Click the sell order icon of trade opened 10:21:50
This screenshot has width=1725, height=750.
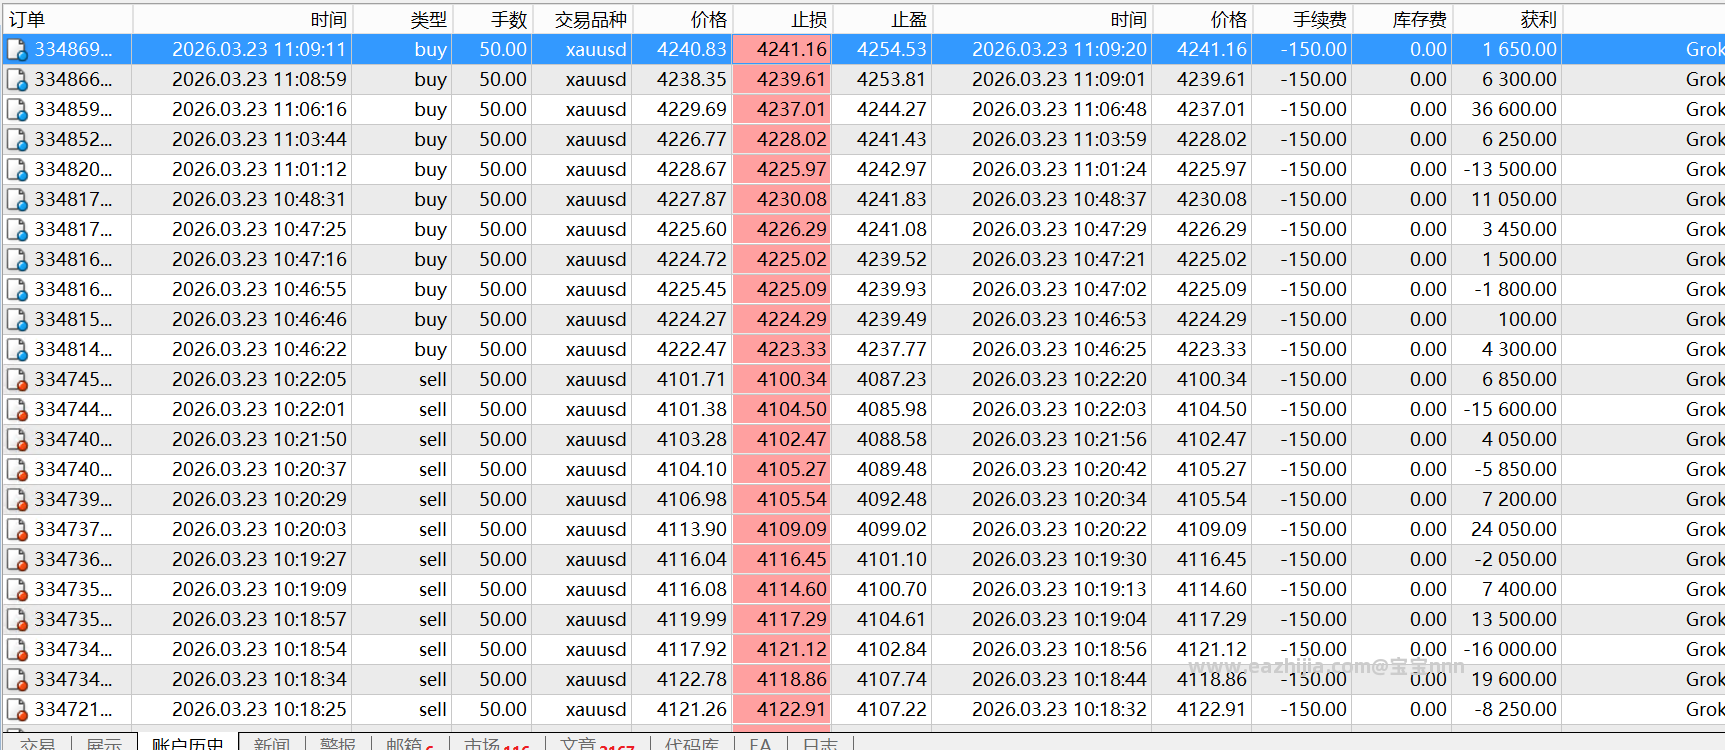[17, 440]
